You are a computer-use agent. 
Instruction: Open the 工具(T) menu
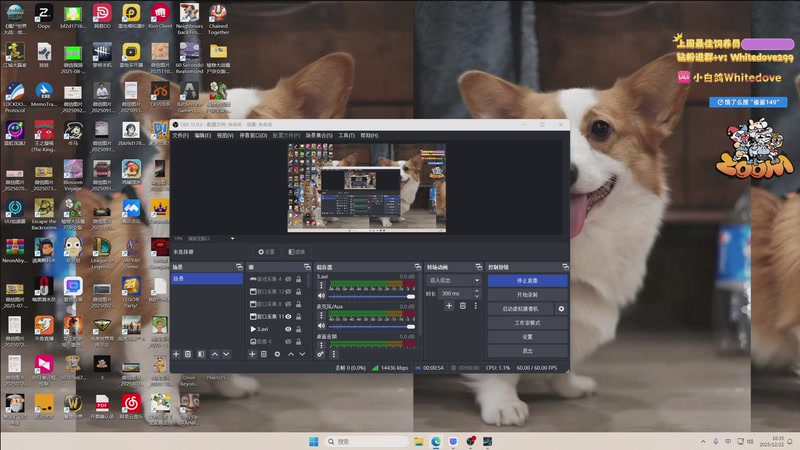point(346,135)
